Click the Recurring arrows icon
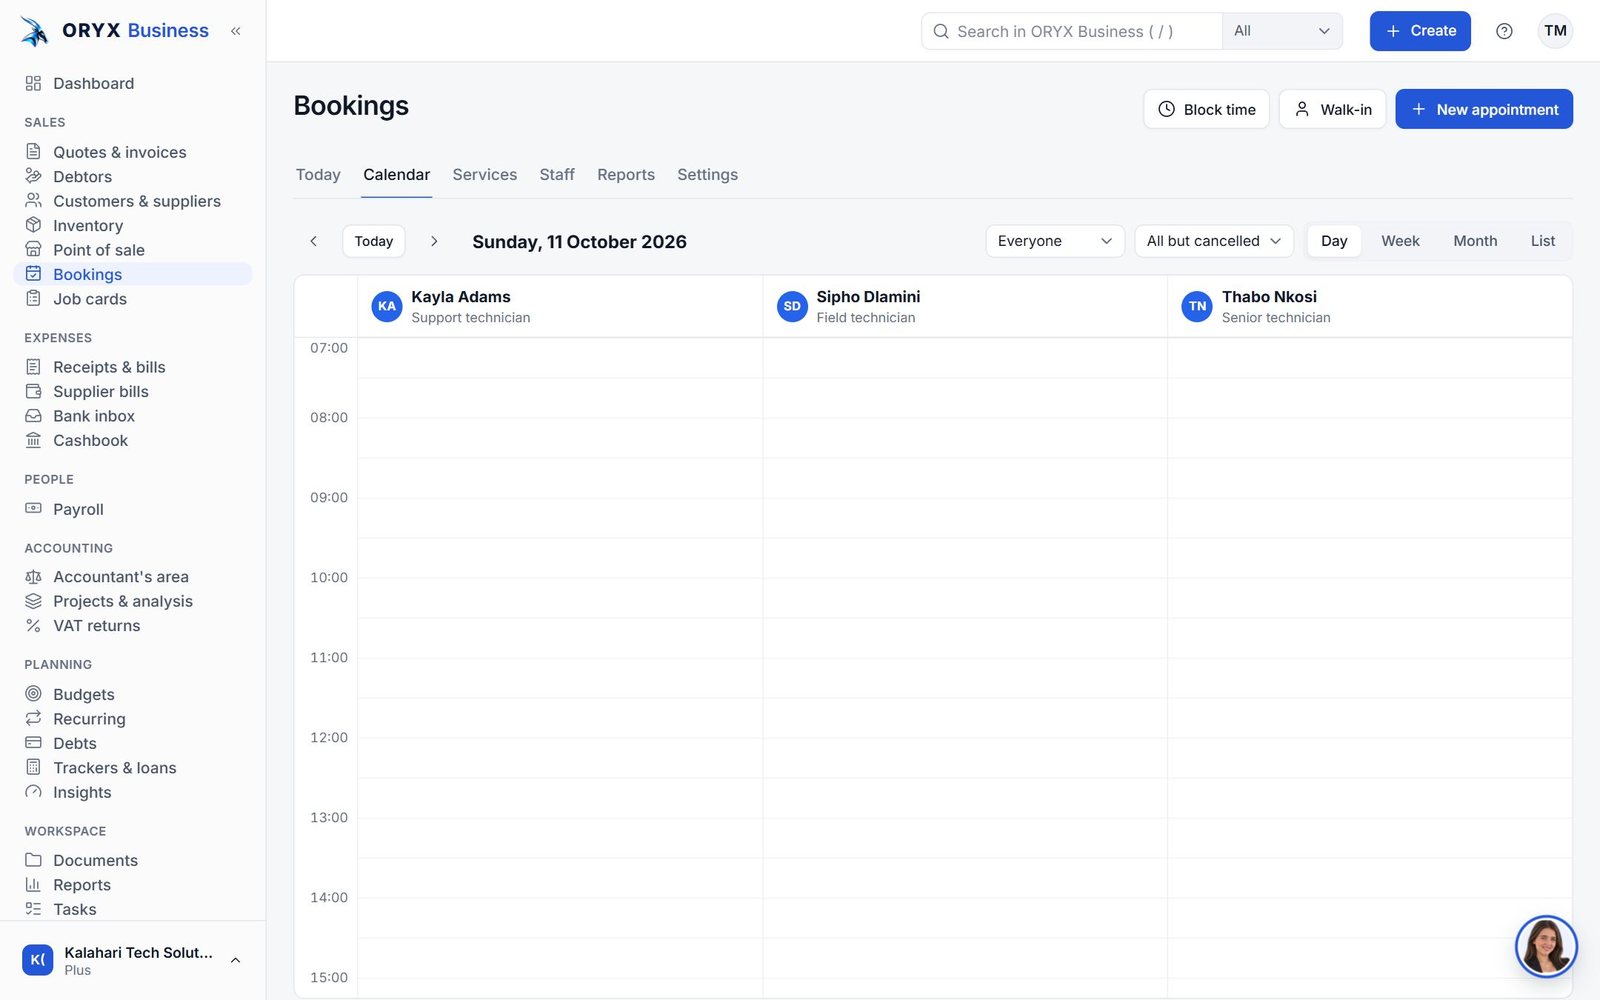The height and width of the screenshot is (1000, 1600). click(33, 719)
